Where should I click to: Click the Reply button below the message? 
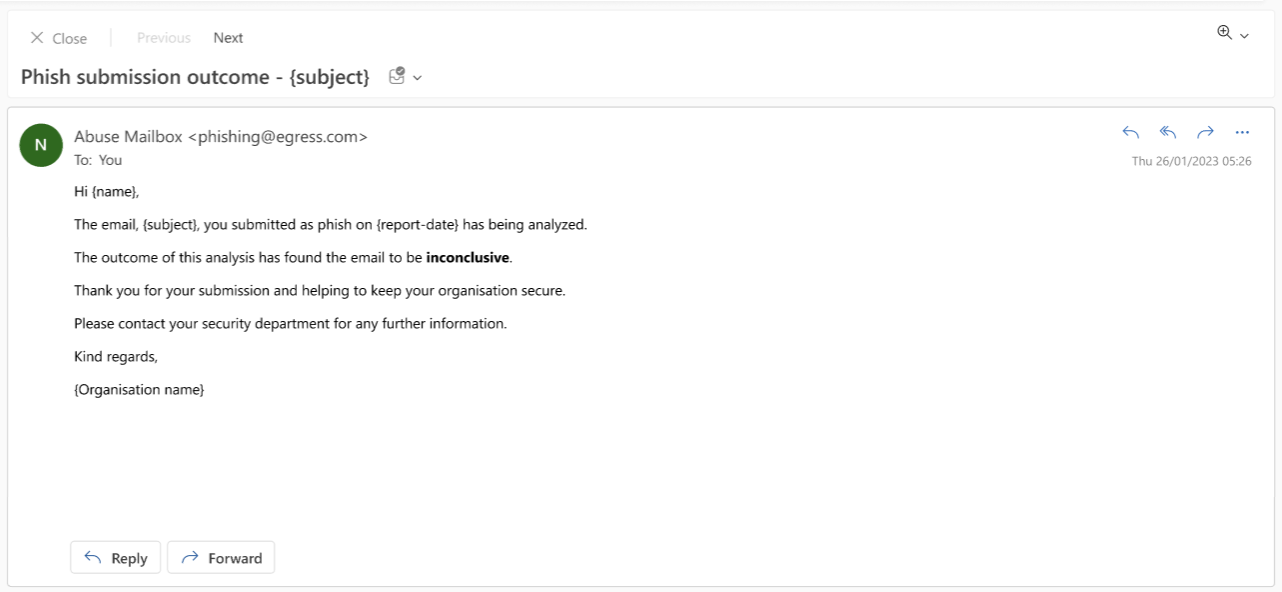(115, 557)
